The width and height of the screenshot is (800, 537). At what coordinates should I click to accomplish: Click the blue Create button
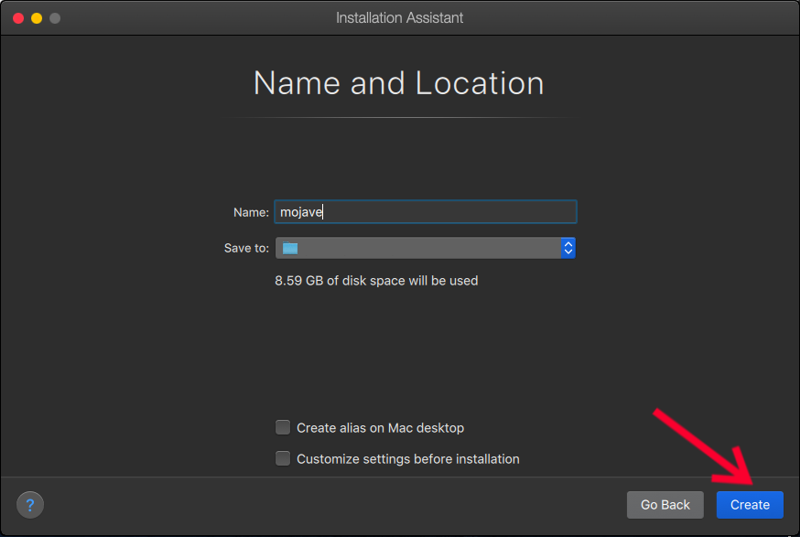[749, 505]
